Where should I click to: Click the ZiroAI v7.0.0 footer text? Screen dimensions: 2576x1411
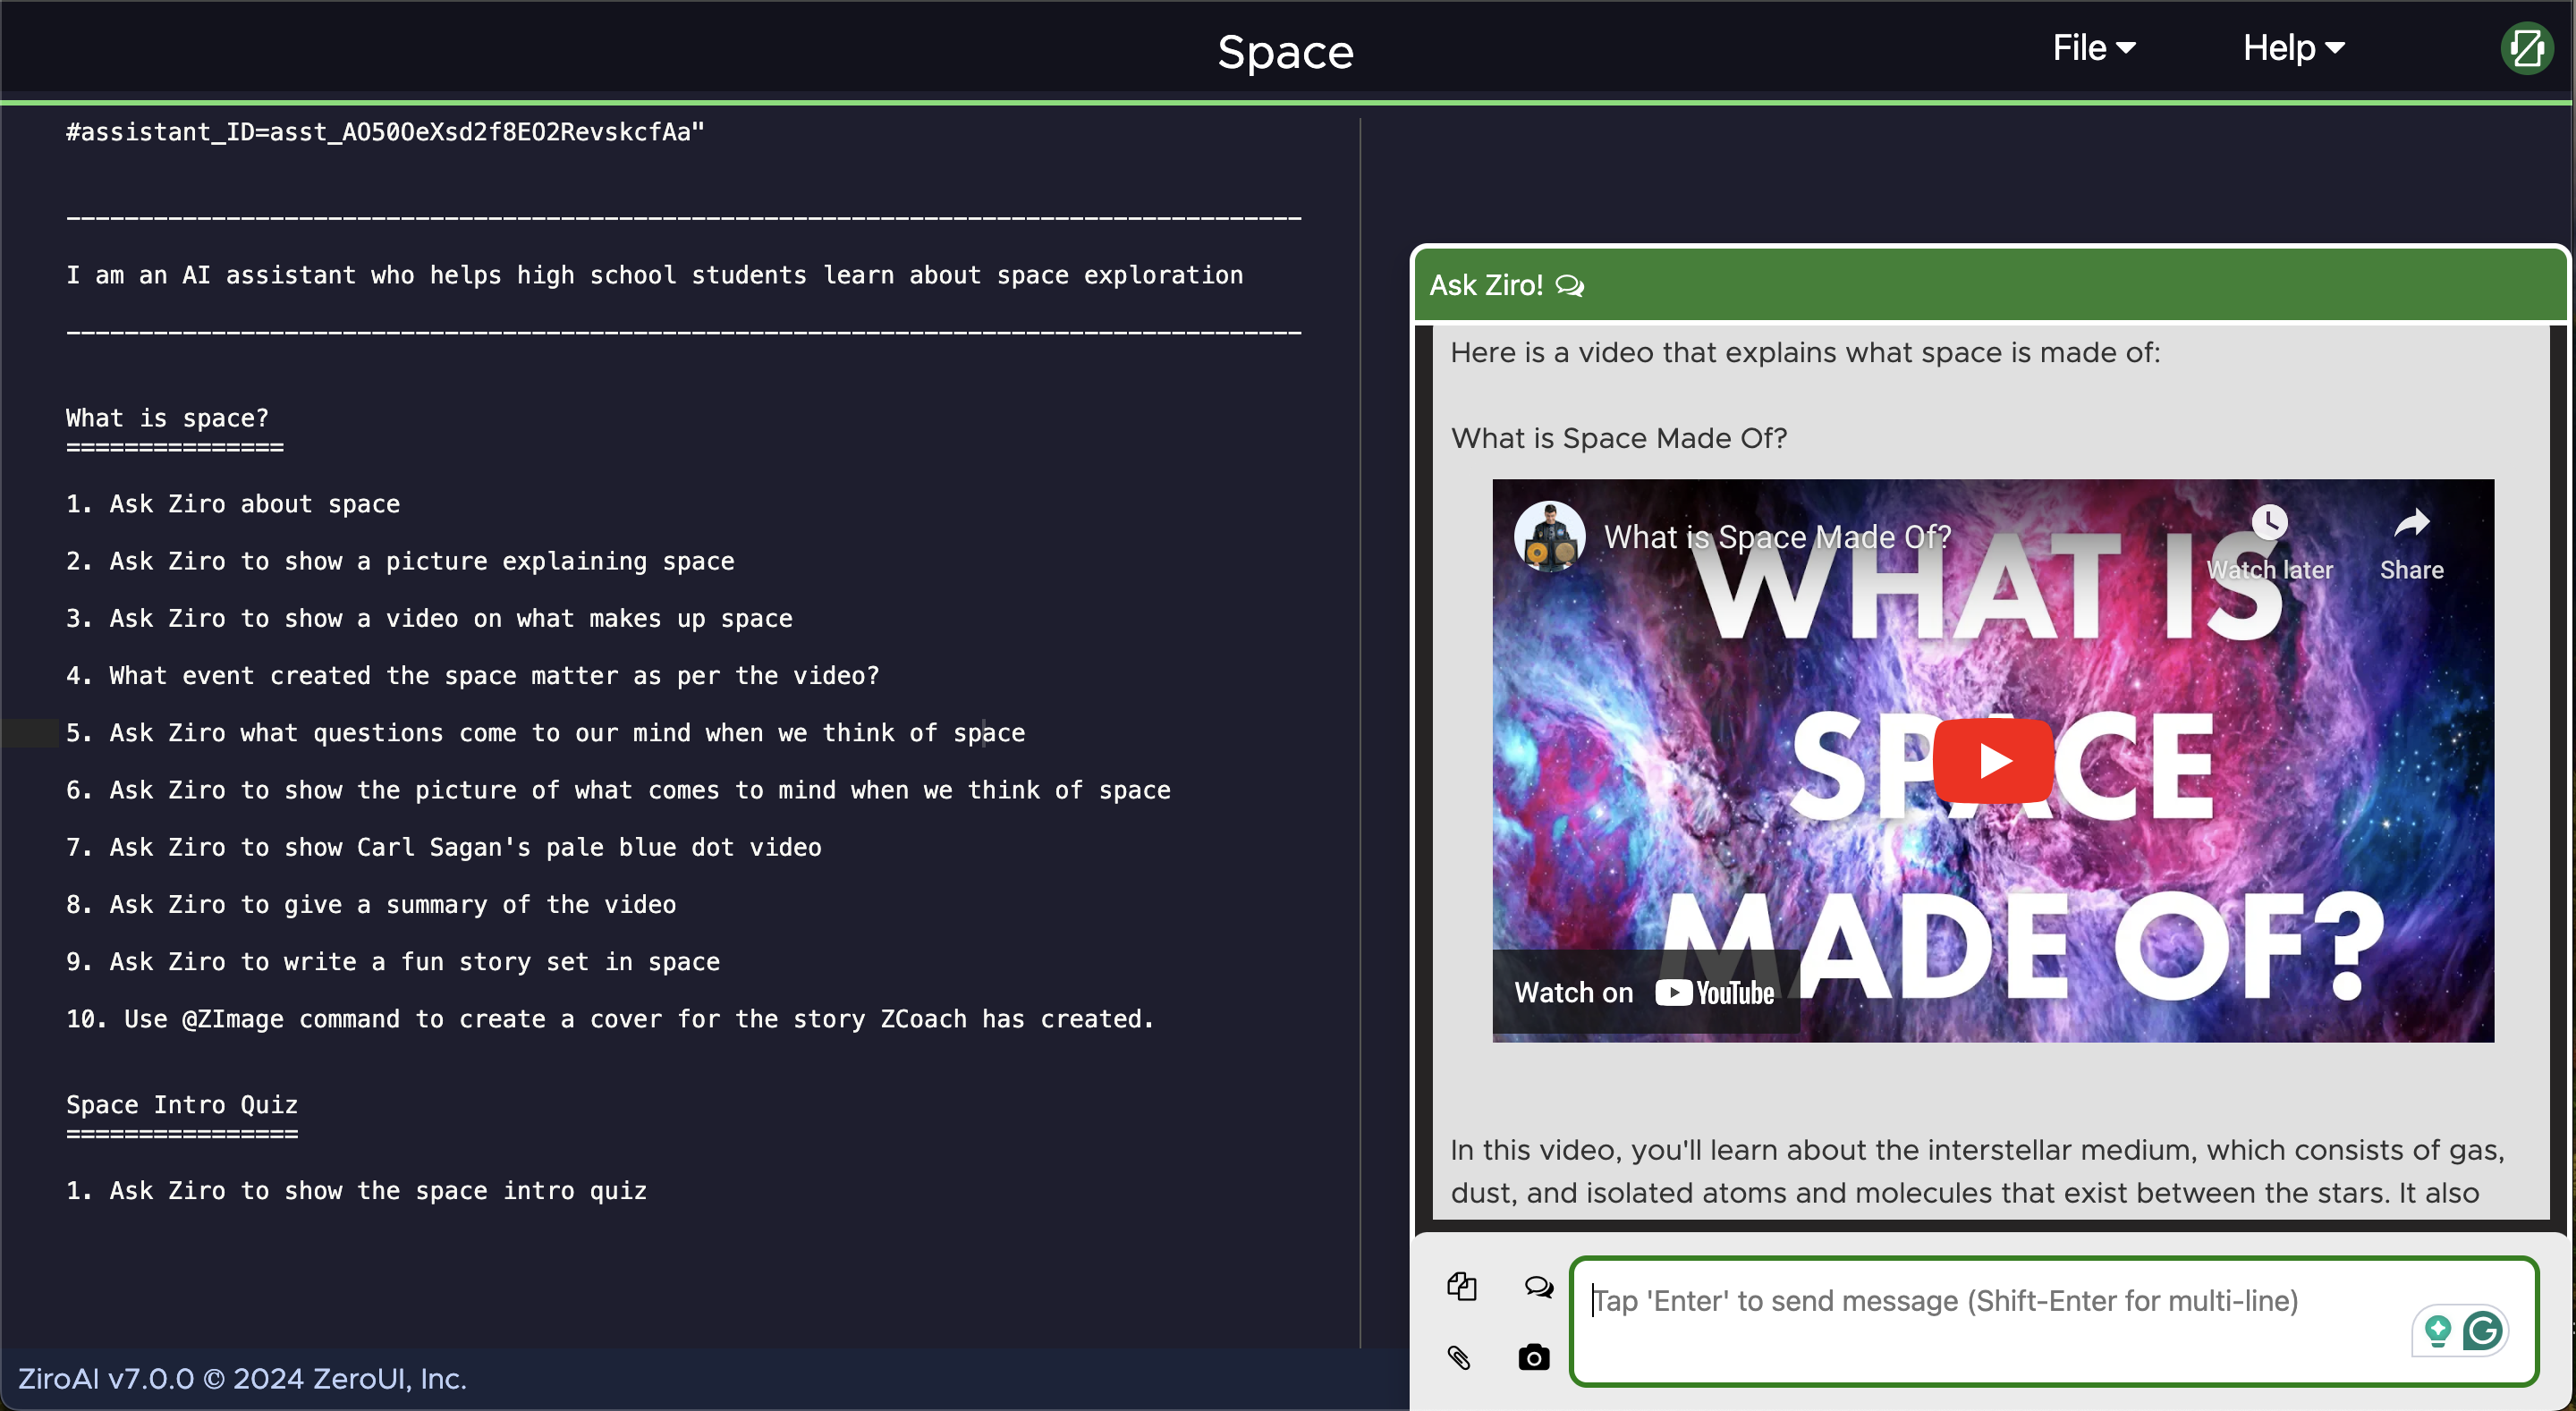[242, 1379]
